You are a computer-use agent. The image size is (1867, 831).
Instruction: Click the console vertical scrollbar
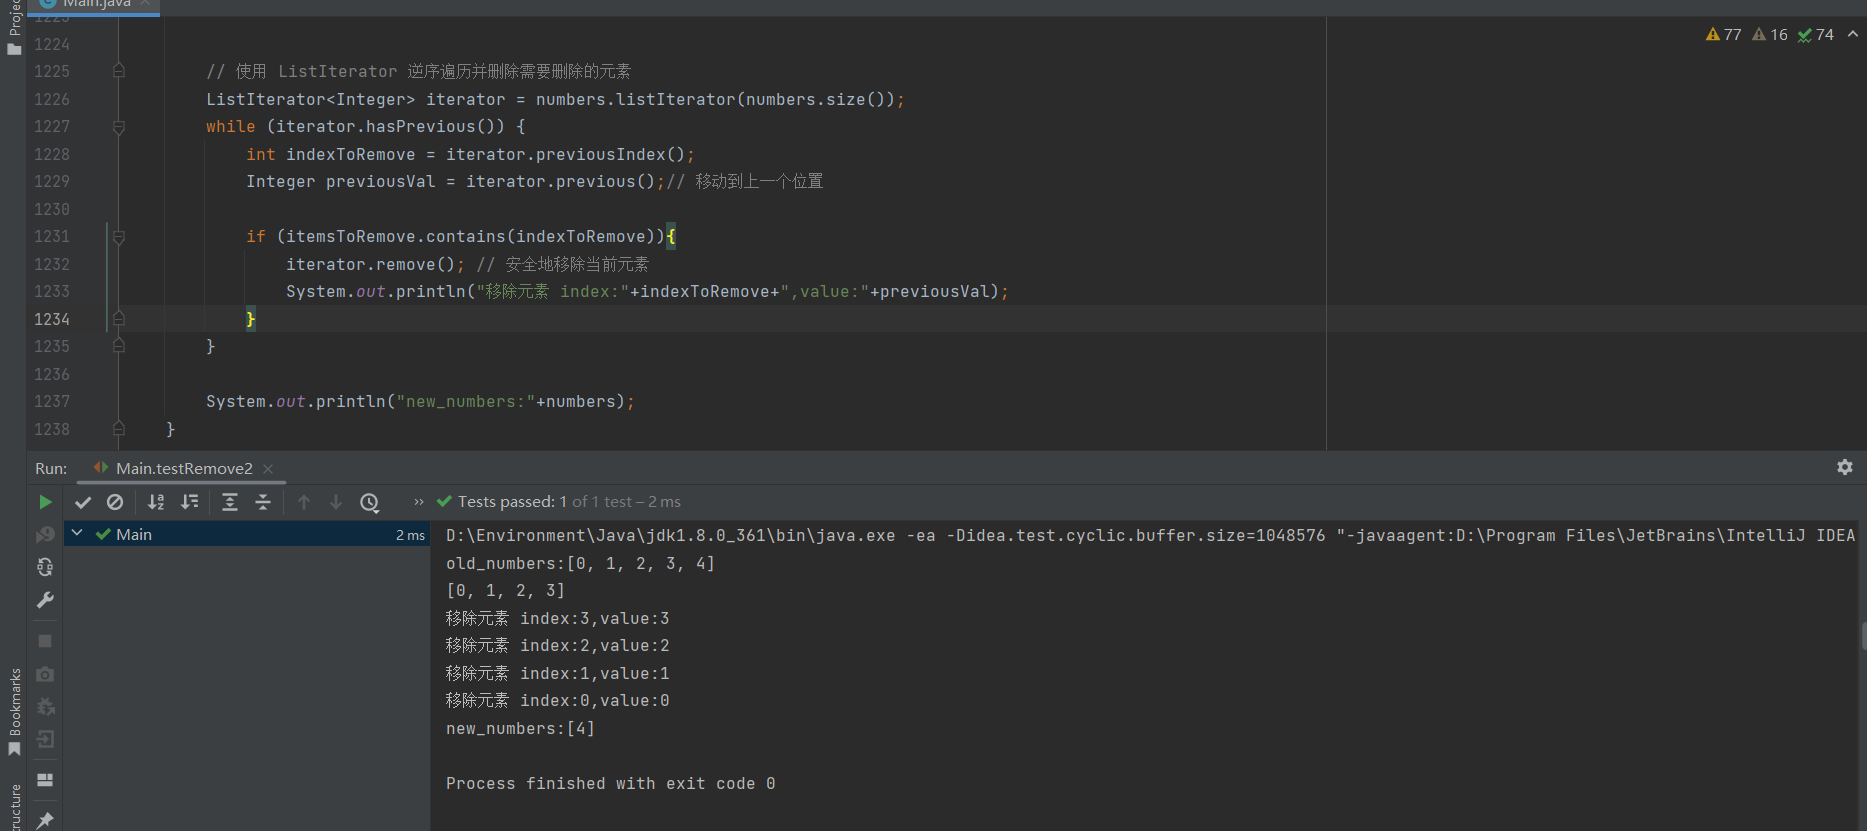1863,636
